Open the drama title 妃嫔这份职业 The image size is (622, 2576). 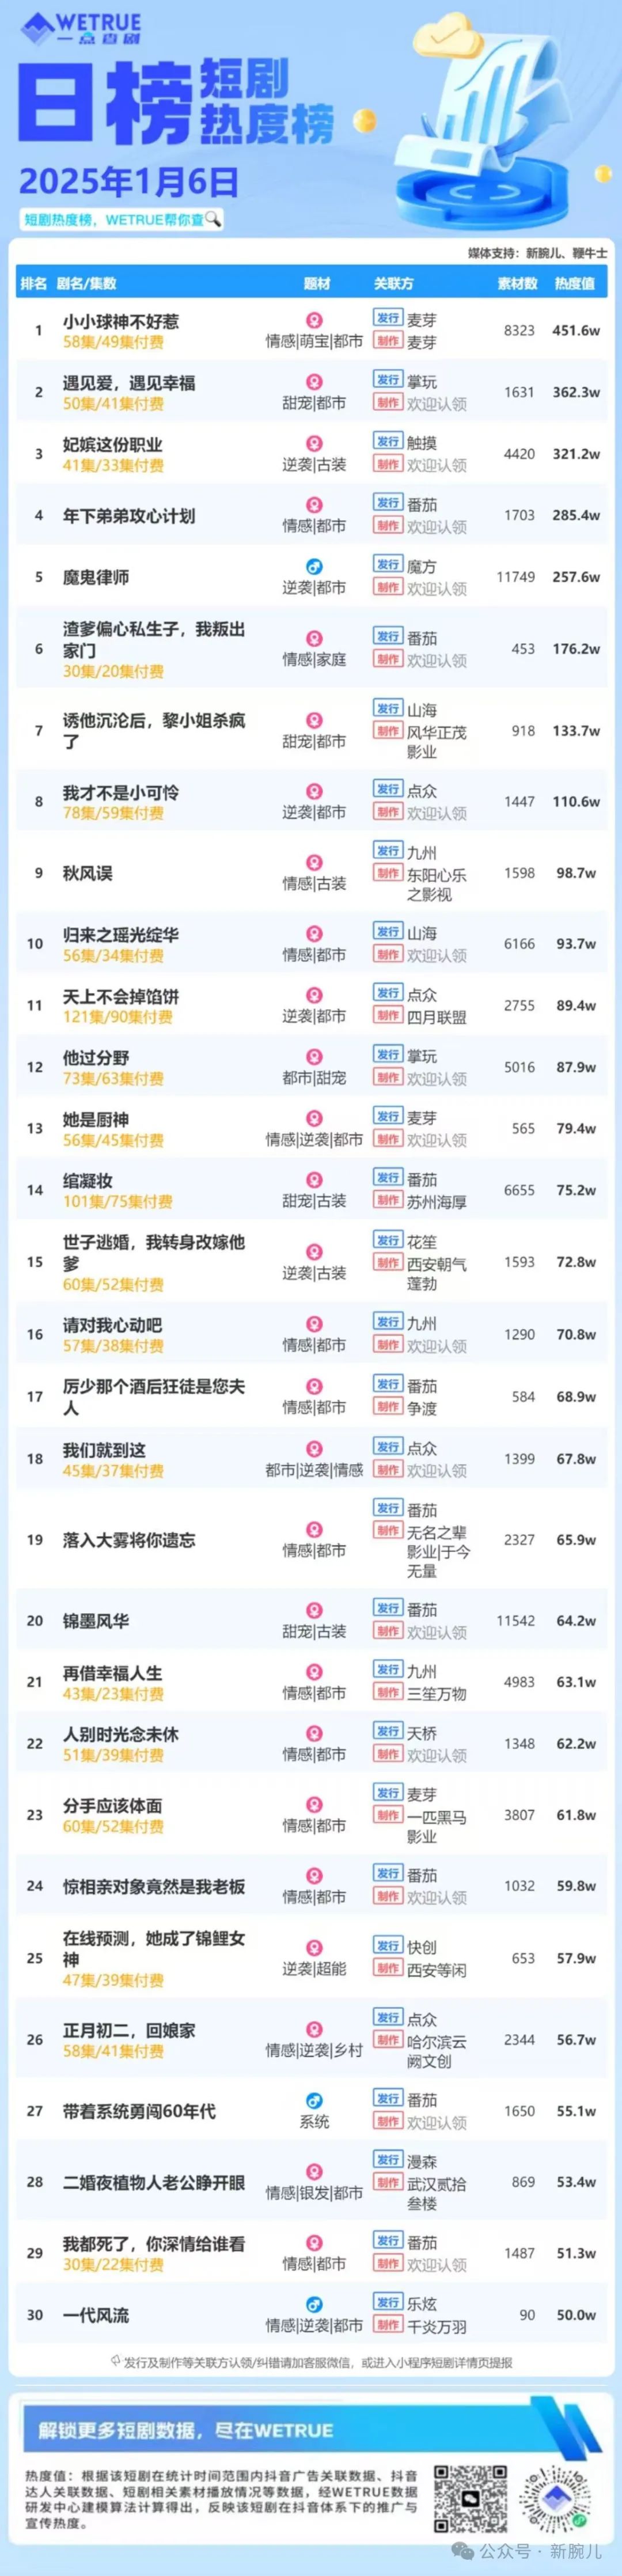pos(112,444)
